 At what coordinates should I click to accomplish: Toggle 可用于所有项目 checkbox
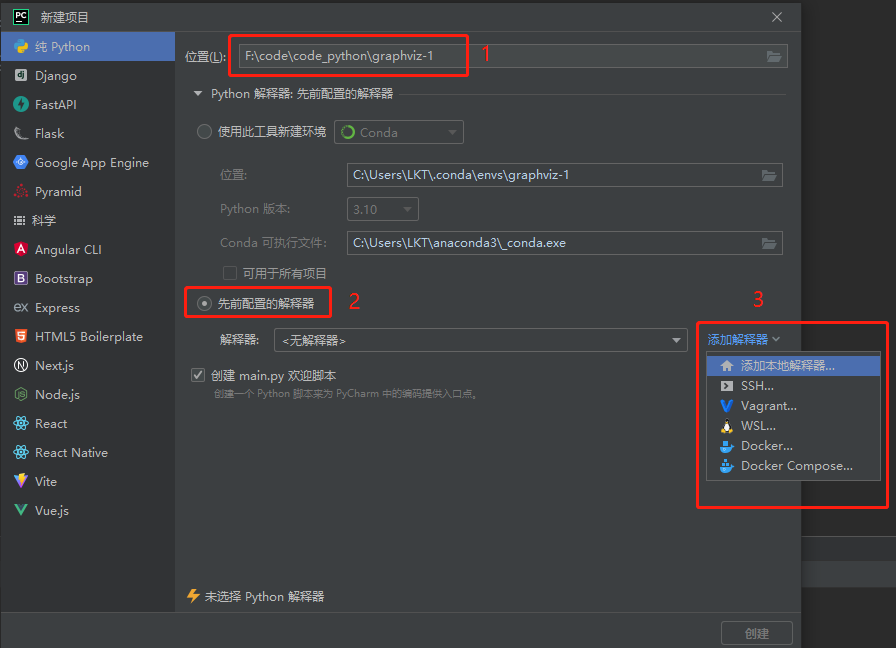(230, 273)
